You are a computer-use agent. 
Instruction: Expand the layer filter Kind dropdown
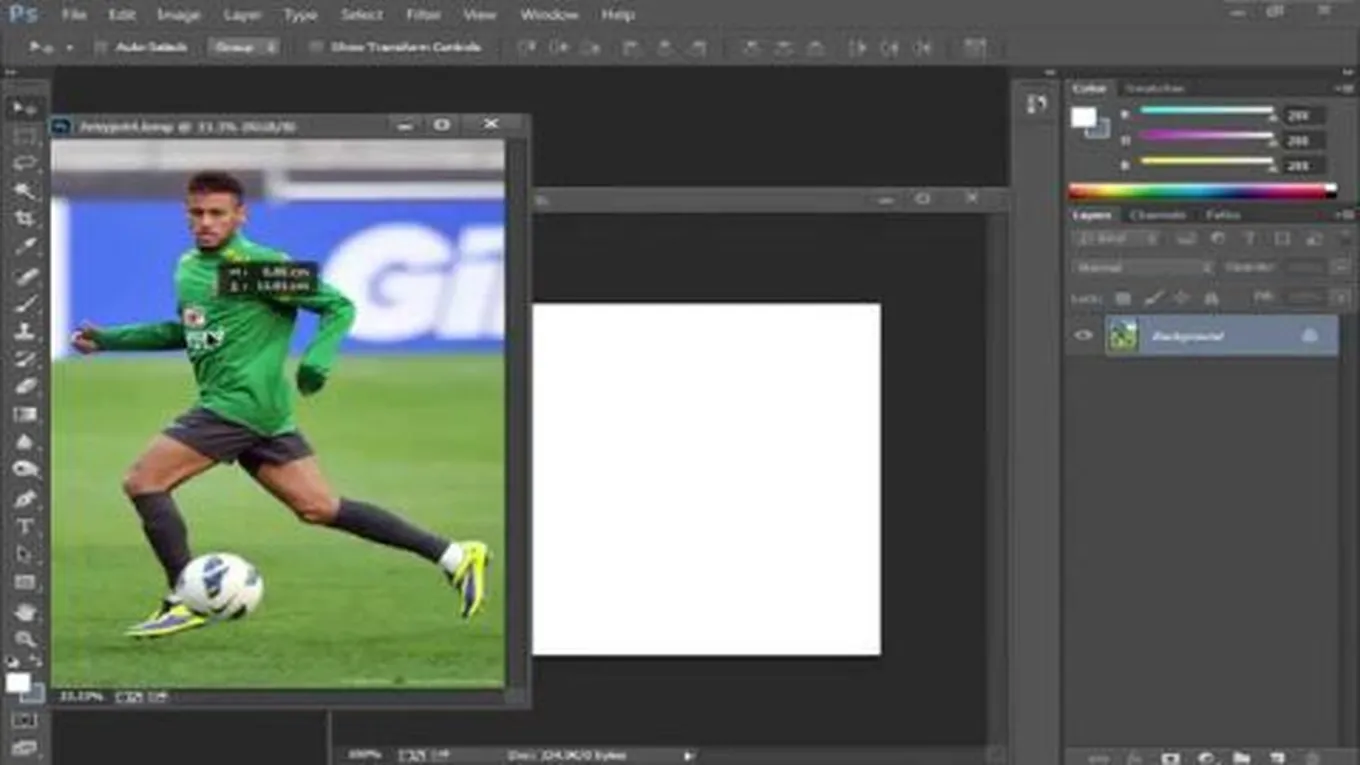coord(1115,239)
